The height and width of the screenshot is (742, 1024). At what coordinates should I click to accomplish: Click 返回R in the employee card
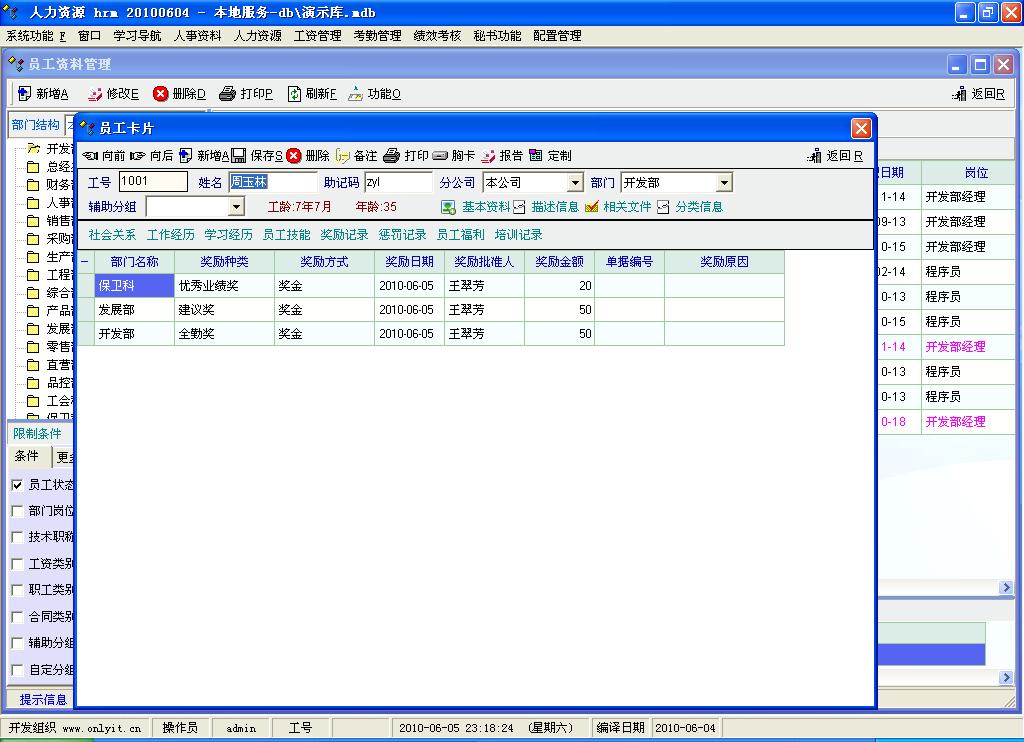tap(835, 156)
